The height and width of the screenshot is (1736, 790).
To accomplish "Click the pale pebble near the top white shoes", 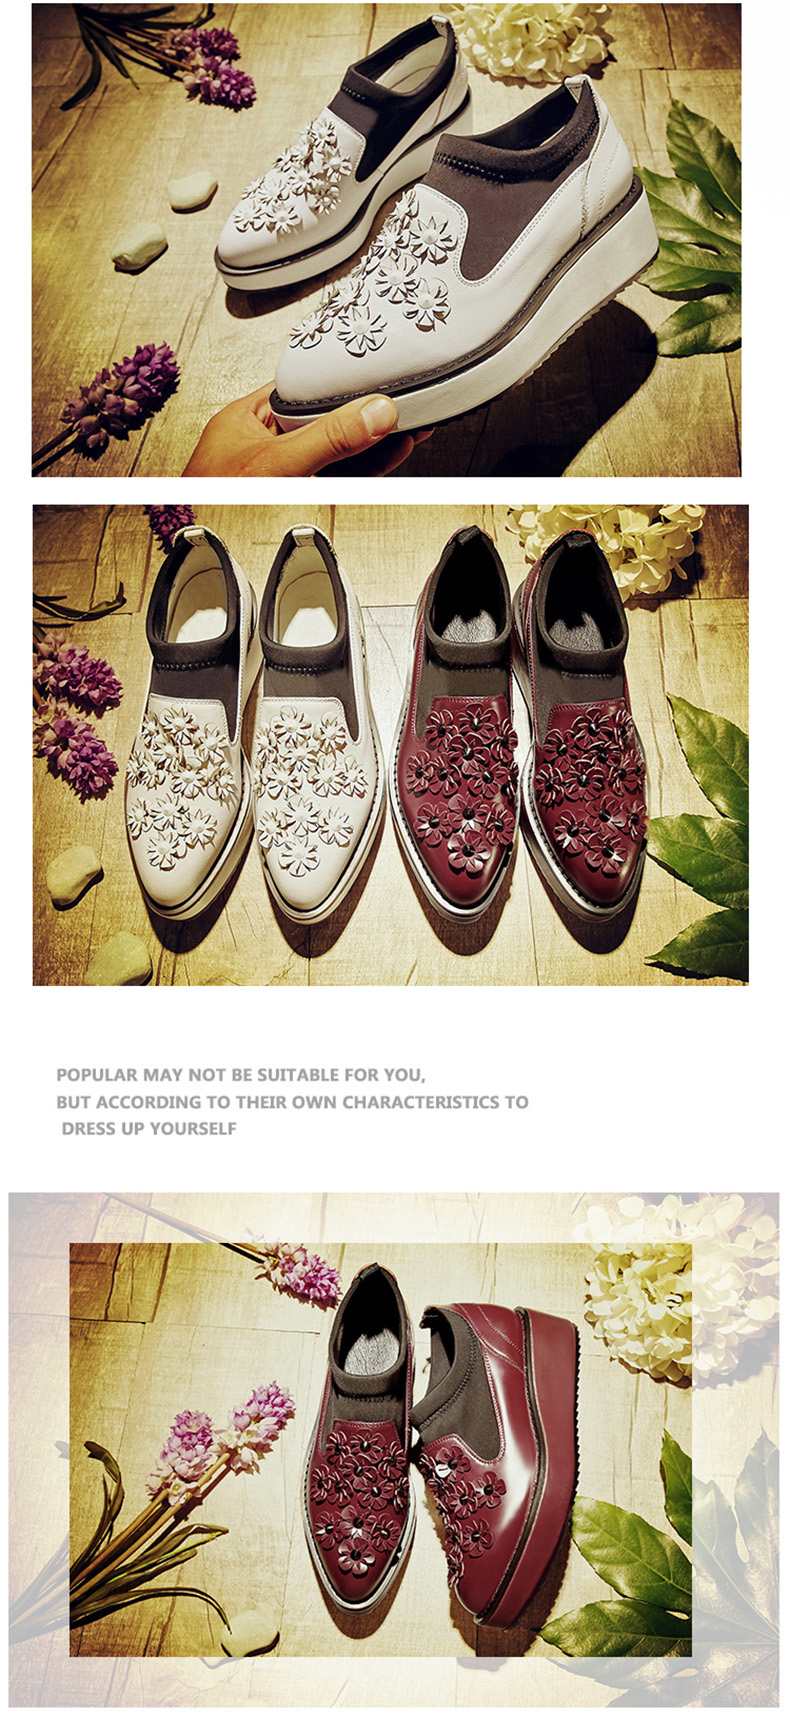I will [x=192, y=190].
